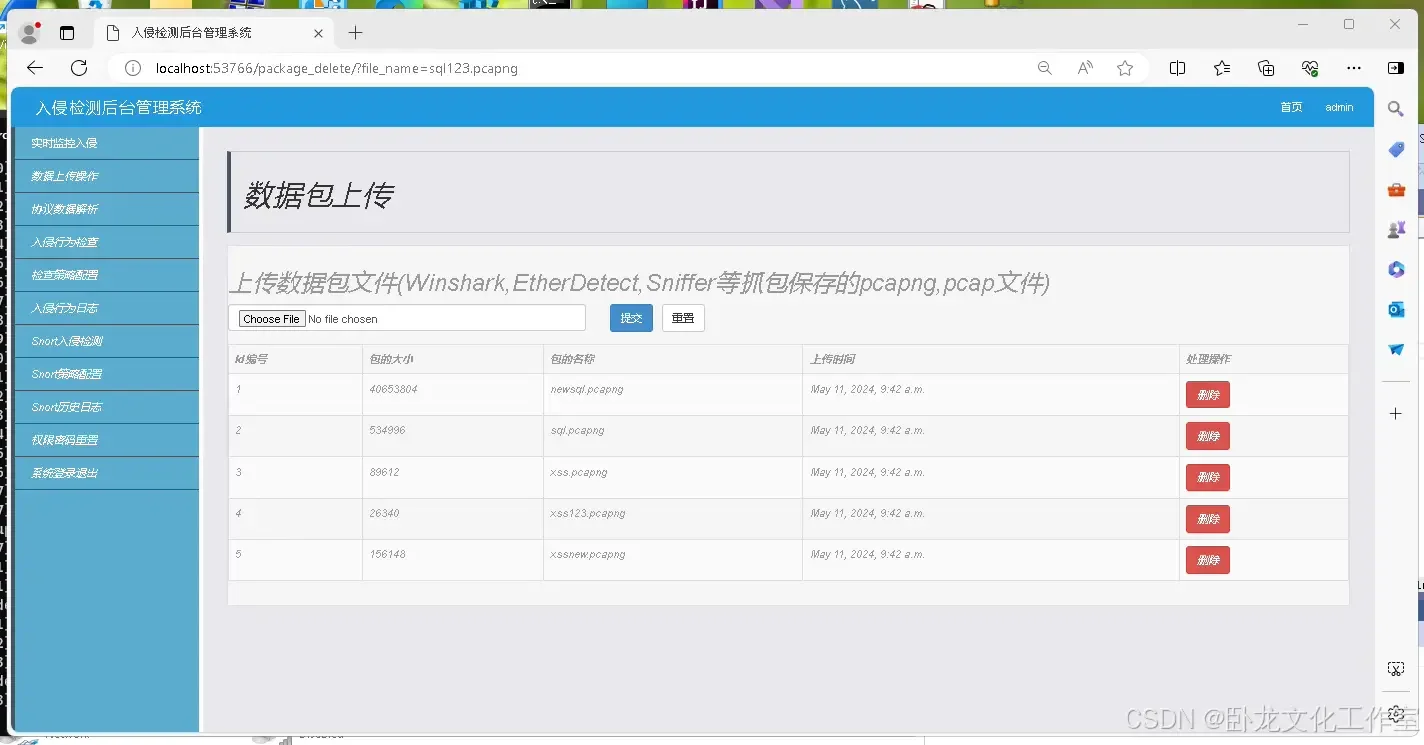This screenshot has height=745, width=1424.
Task: Zoom out using the magnifier icon
Action: 1044,68
